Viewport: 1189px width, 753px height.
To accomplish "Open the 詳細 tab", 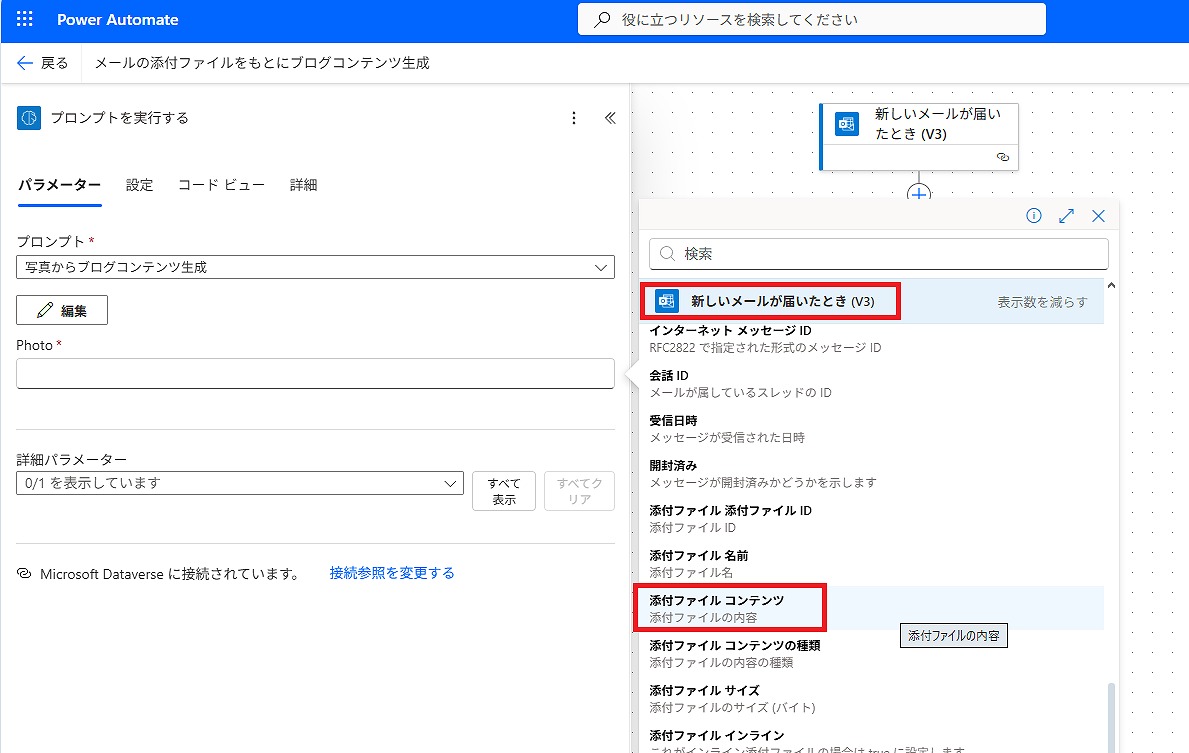I will (303, 185).
